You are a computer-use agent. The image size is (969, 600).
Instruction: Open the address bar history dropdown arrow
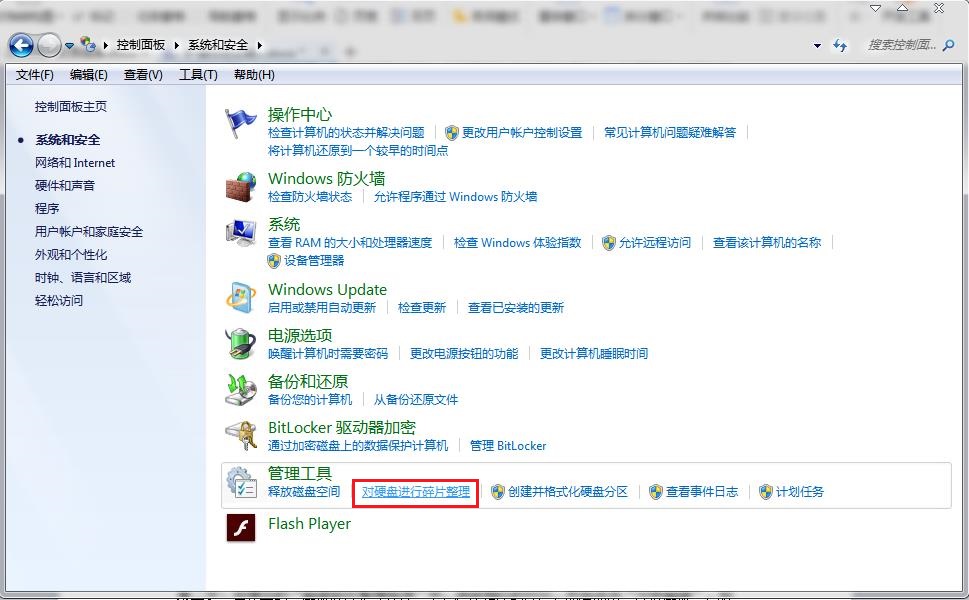click(x=817, y=45)
